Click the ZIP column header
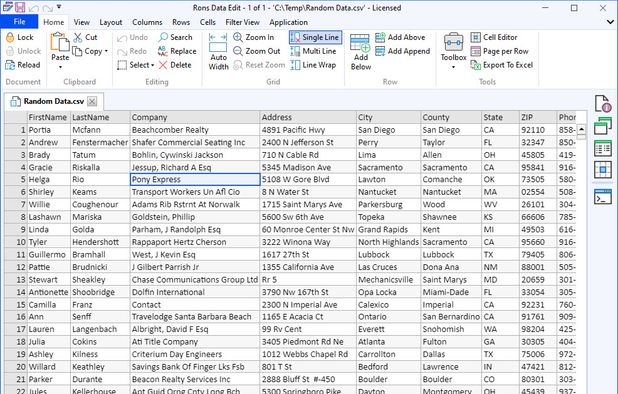 pos(538,117)
